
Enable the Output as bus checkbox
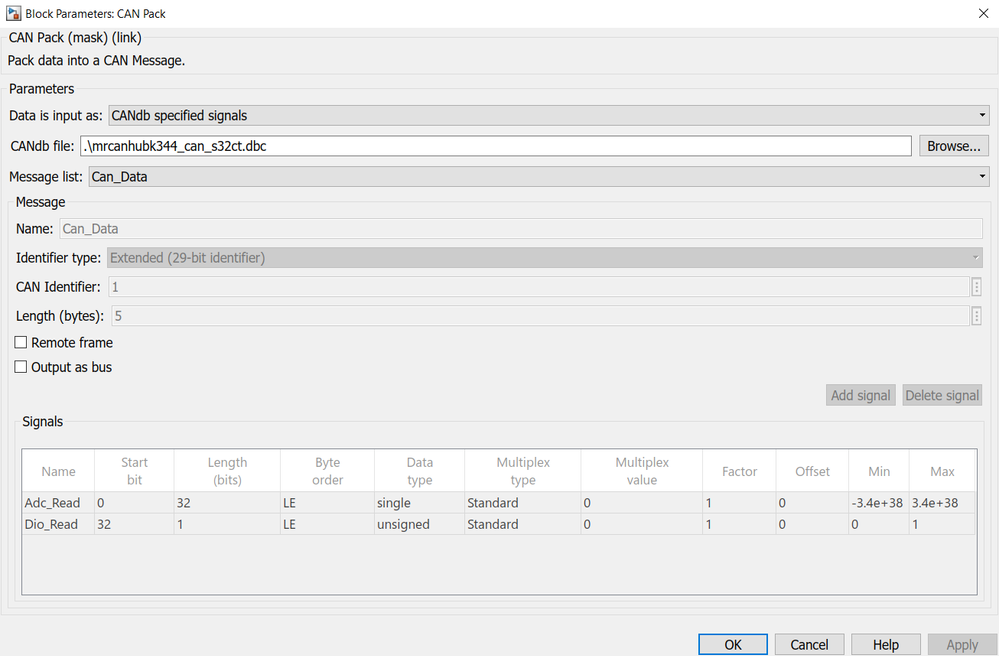(21, 367)
